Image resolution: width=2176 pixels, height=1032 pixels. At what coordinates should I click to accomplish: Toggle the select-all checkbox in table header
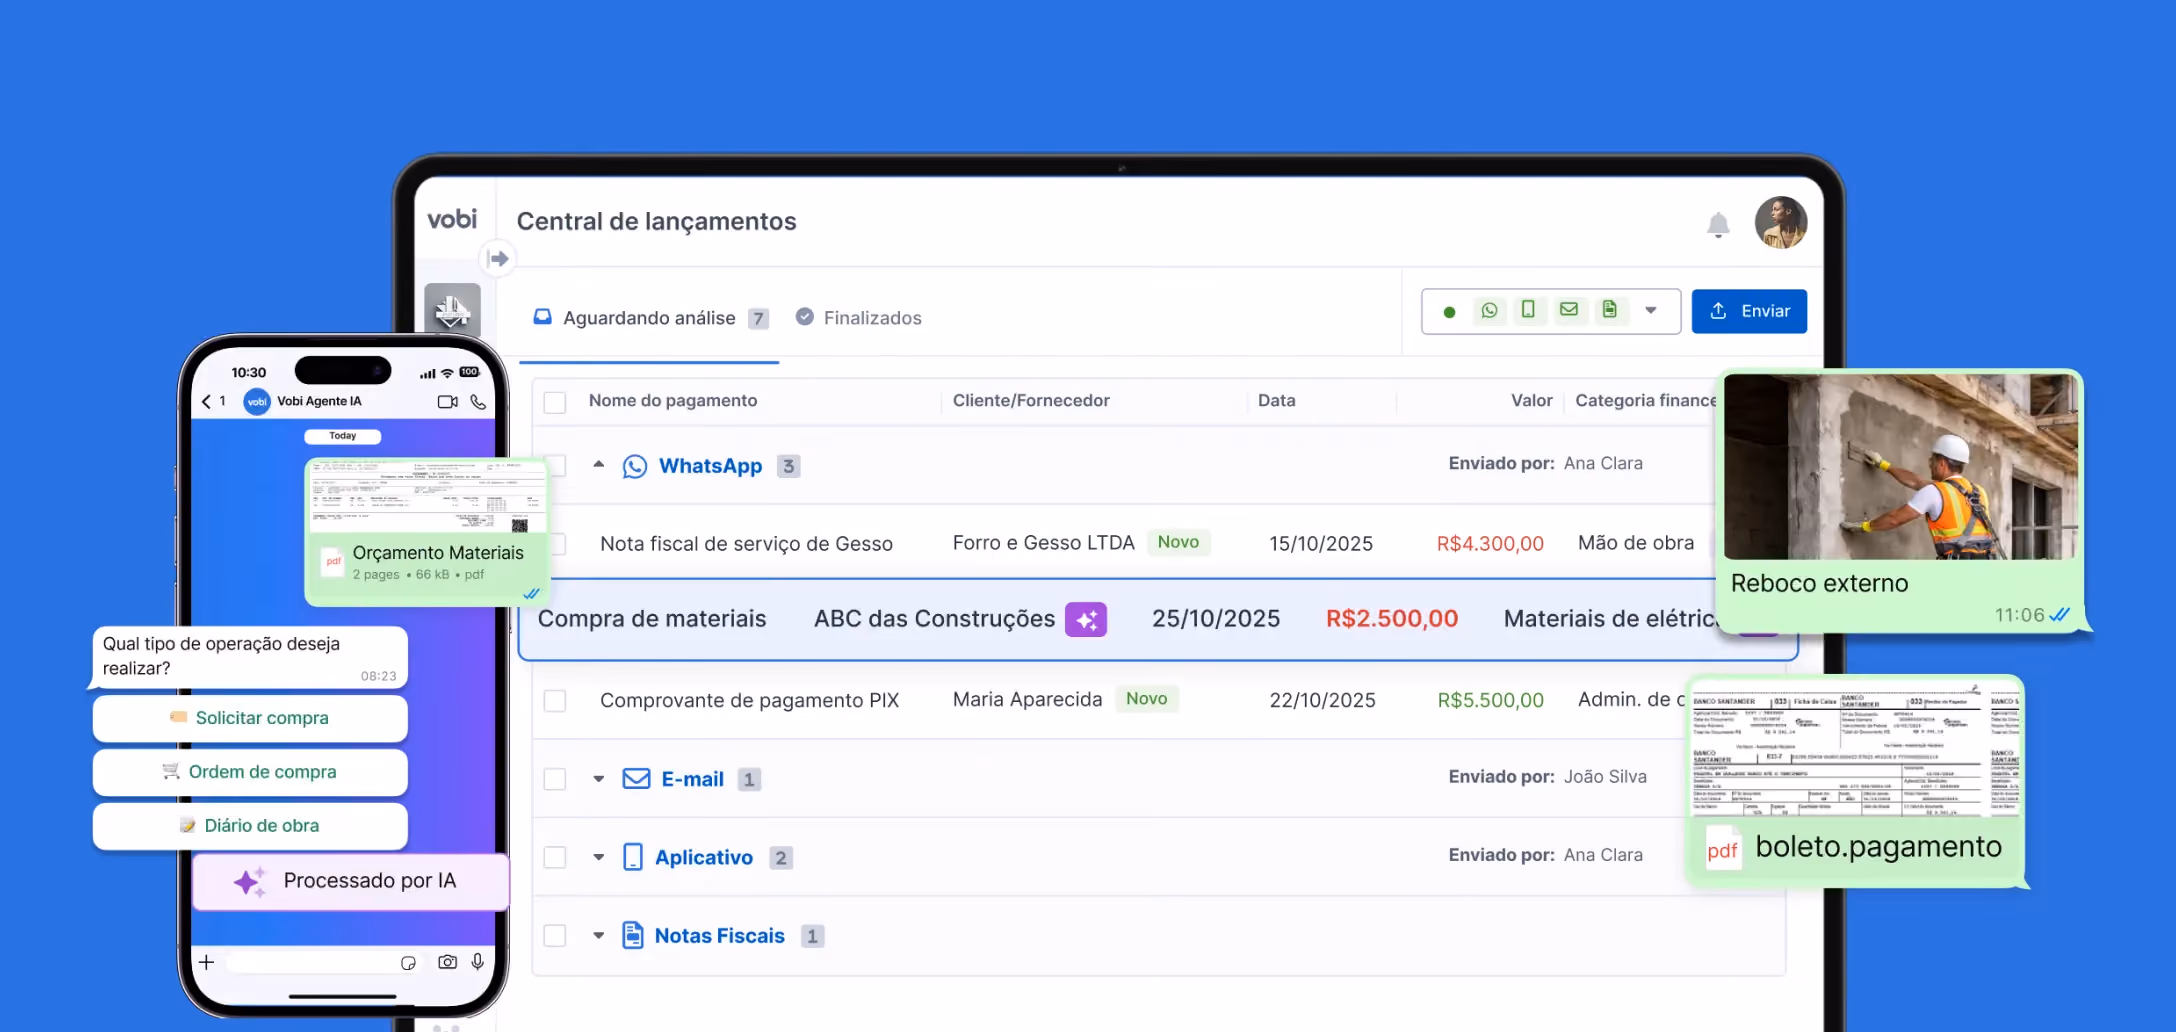click(x=555, y=402)
